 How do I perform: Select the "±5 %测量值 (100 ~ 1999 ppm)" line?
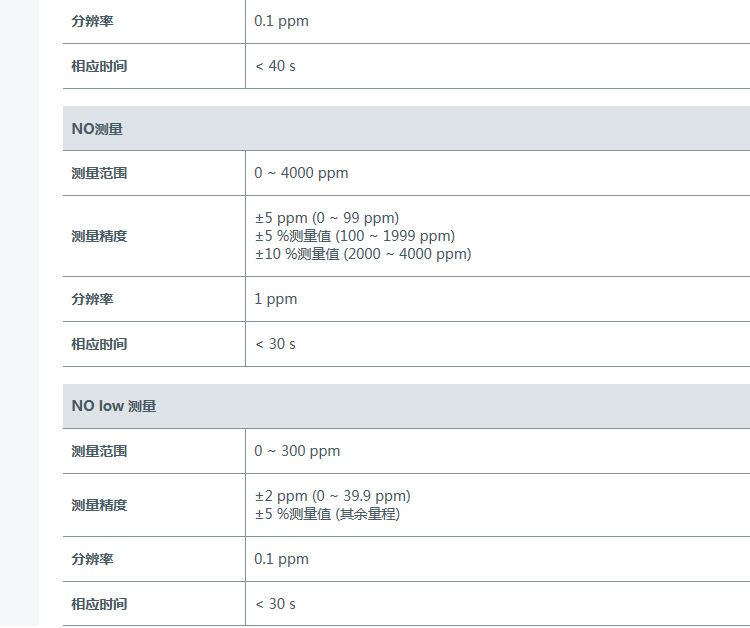(354, 236)
